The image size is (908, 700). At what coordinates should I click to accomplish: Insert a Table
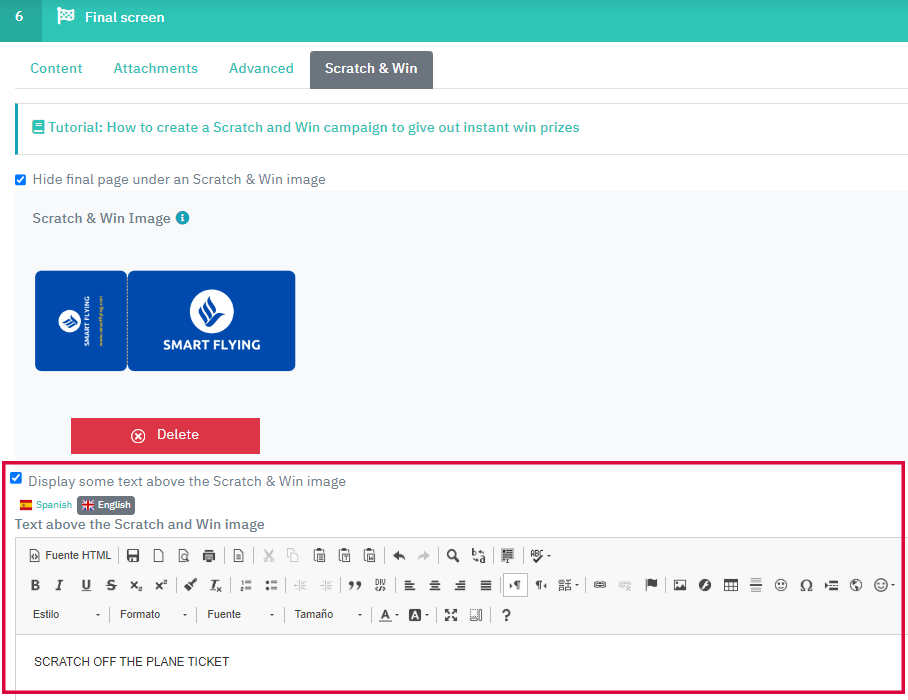click(x=731, y=585)
